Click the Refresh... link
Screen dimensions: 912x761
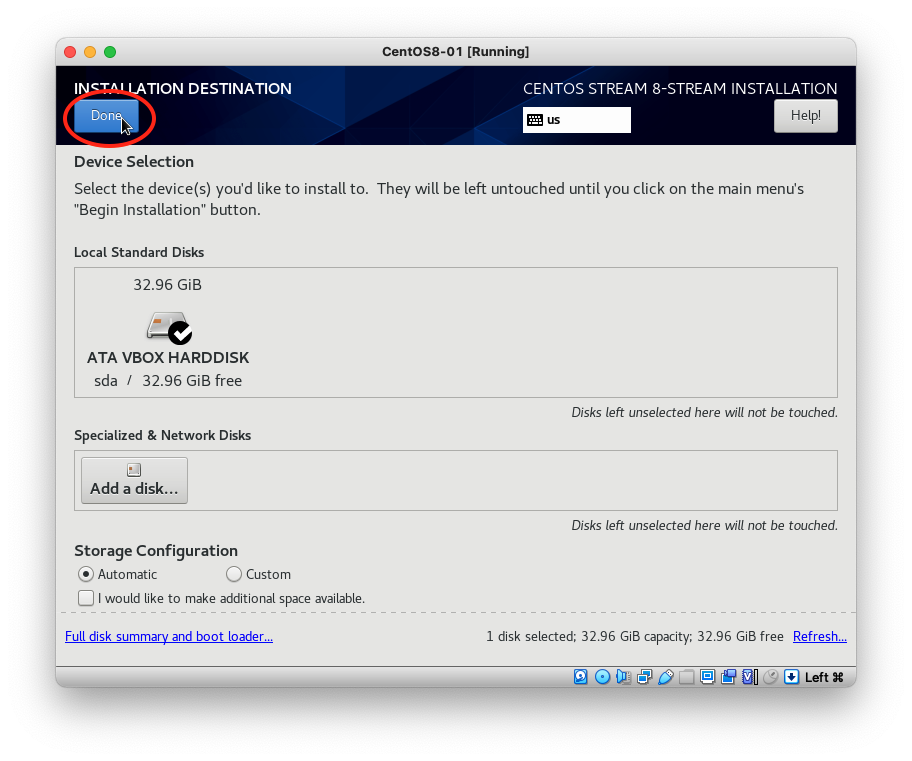(x=820, y=636)
